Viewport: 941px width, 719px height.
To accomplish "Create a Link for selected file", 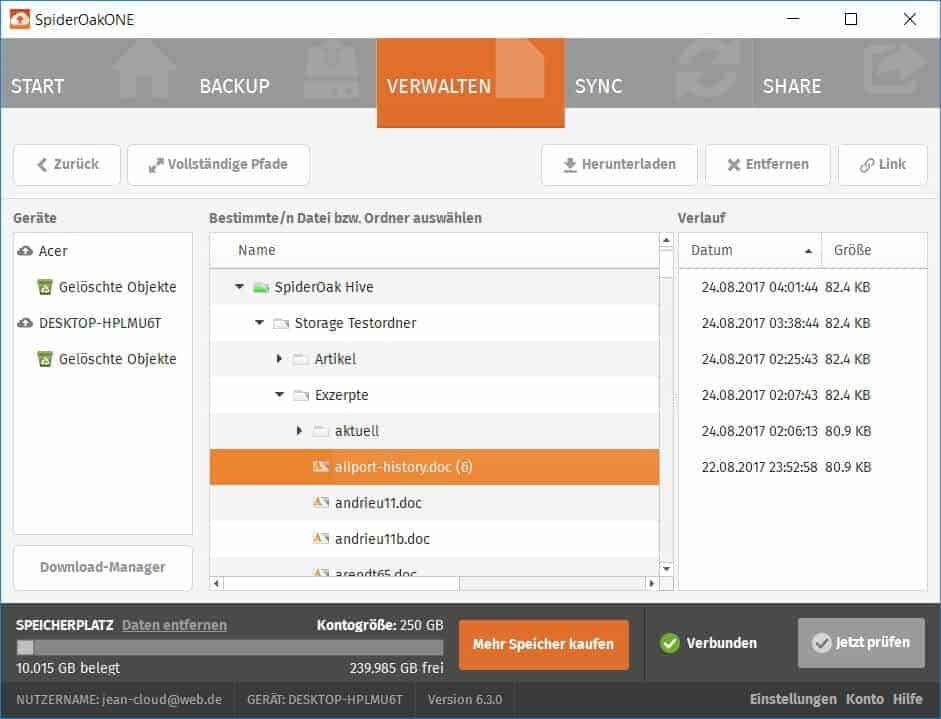I will pos(883,164).
